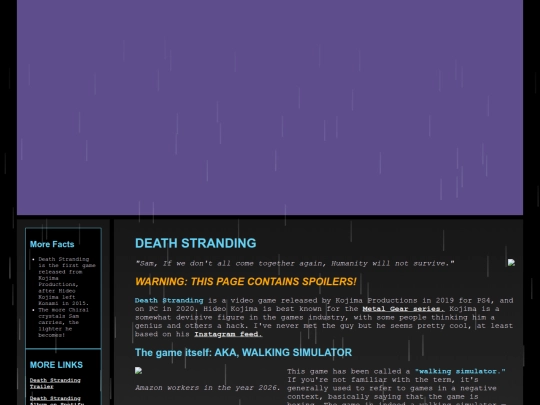Screen dimensions: 540x405
Task: Open the Metal Gear series link
Action: coord(403,309)
